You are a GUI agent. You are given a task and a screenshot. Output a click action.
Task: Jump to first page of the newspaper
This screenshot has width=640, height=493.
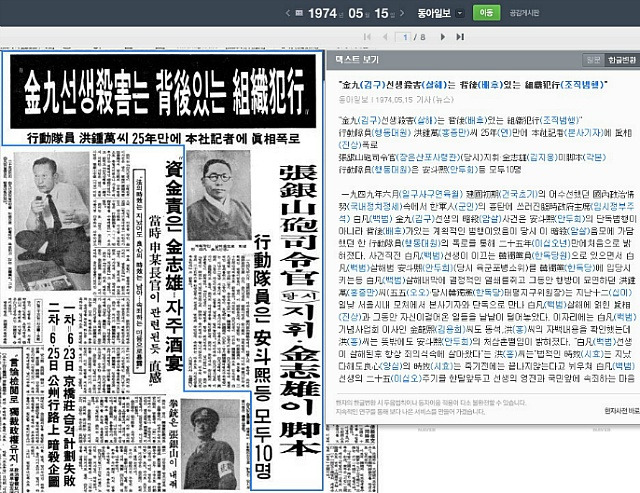click(x=367, y=37)
